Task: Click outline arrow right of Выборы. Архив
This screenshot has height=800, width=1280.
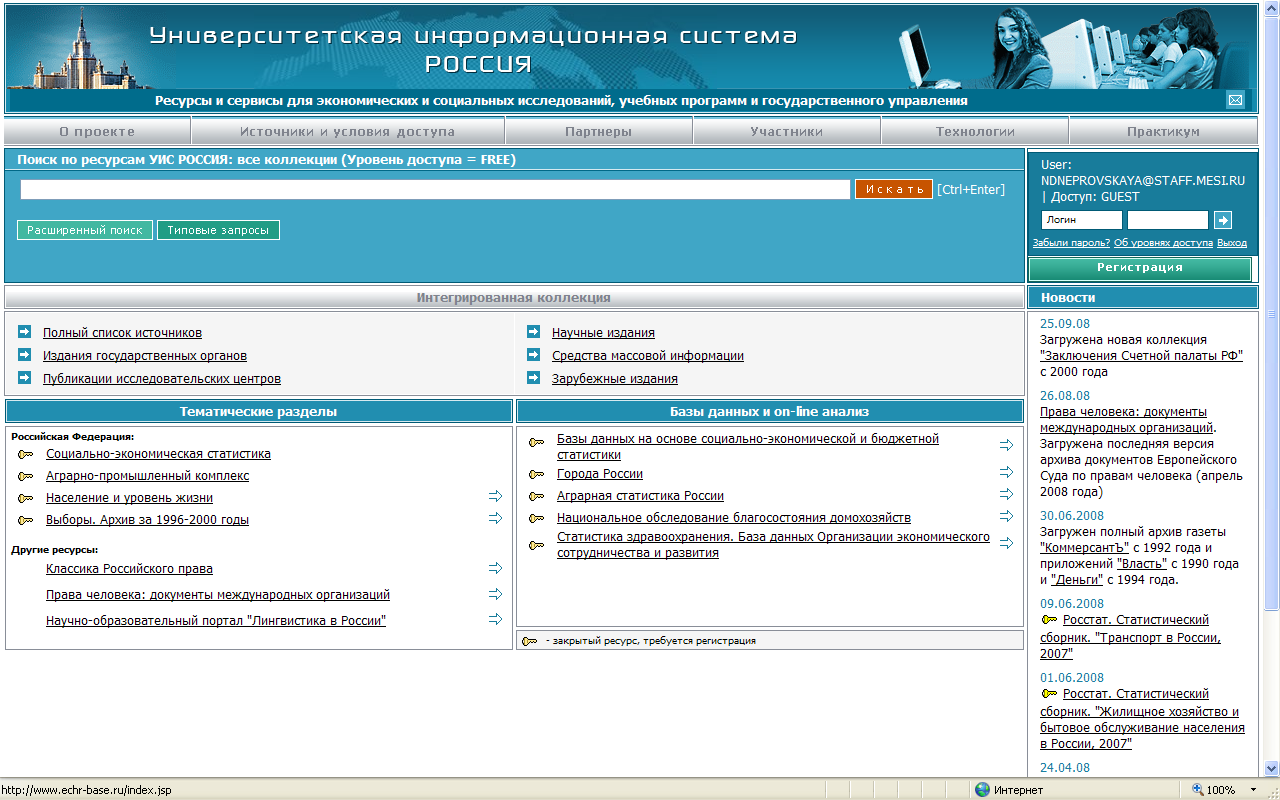Action: [495, 518]
